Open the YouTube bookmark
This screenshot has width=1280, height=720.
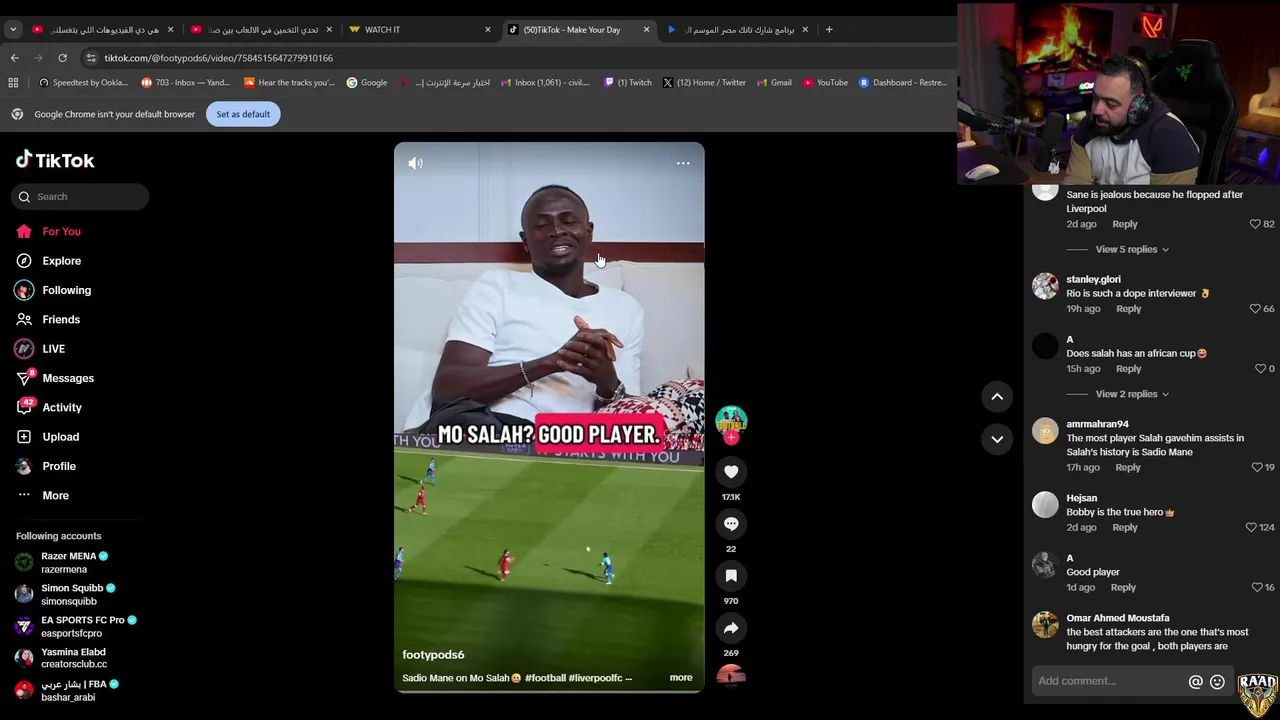[x=825, y=83]
